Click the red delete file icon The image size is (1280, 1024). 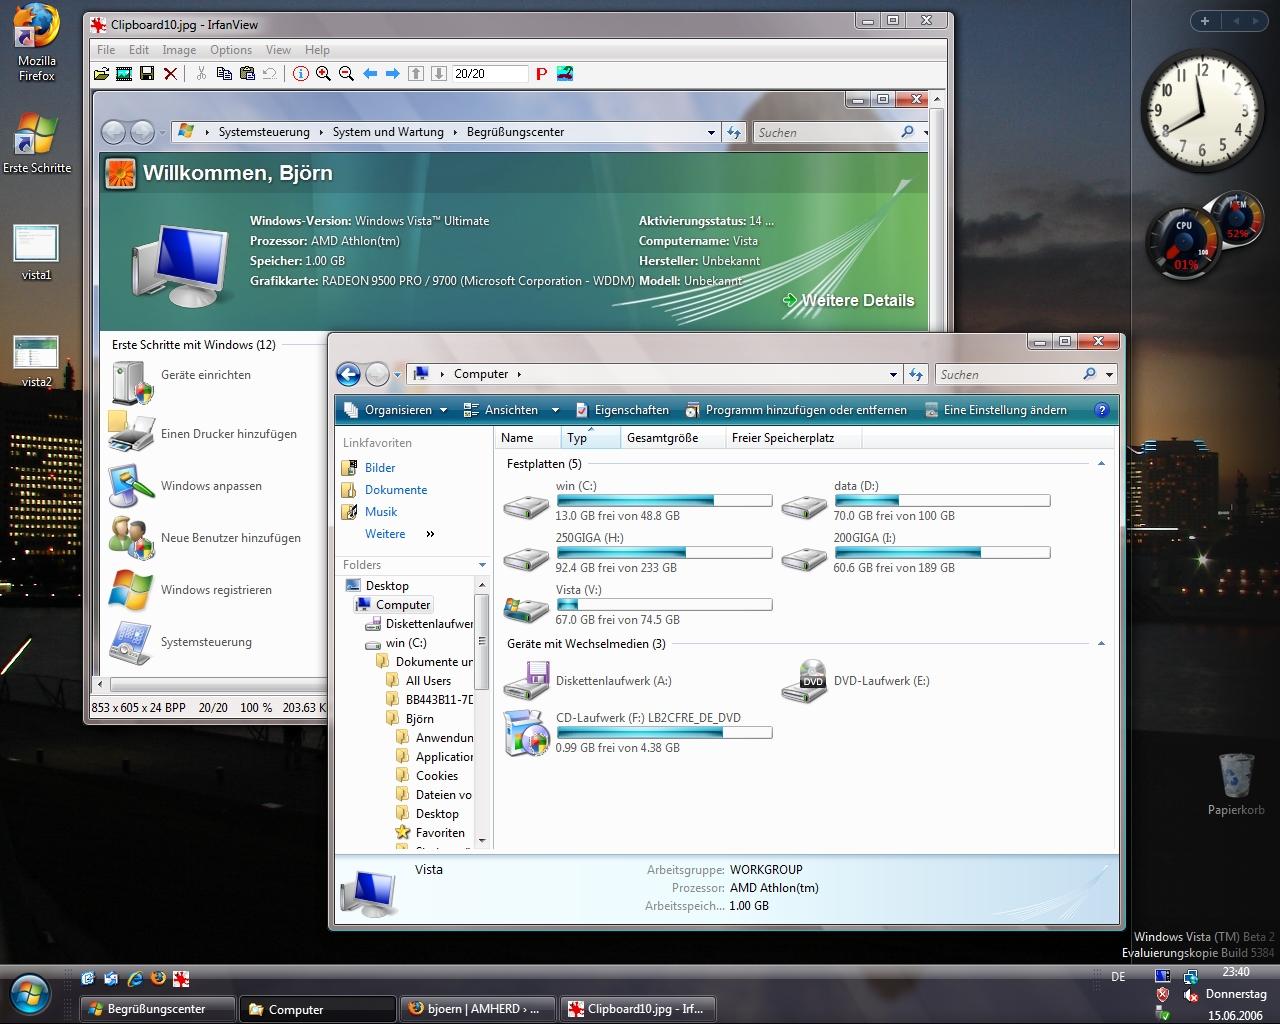tap(170, 73)
